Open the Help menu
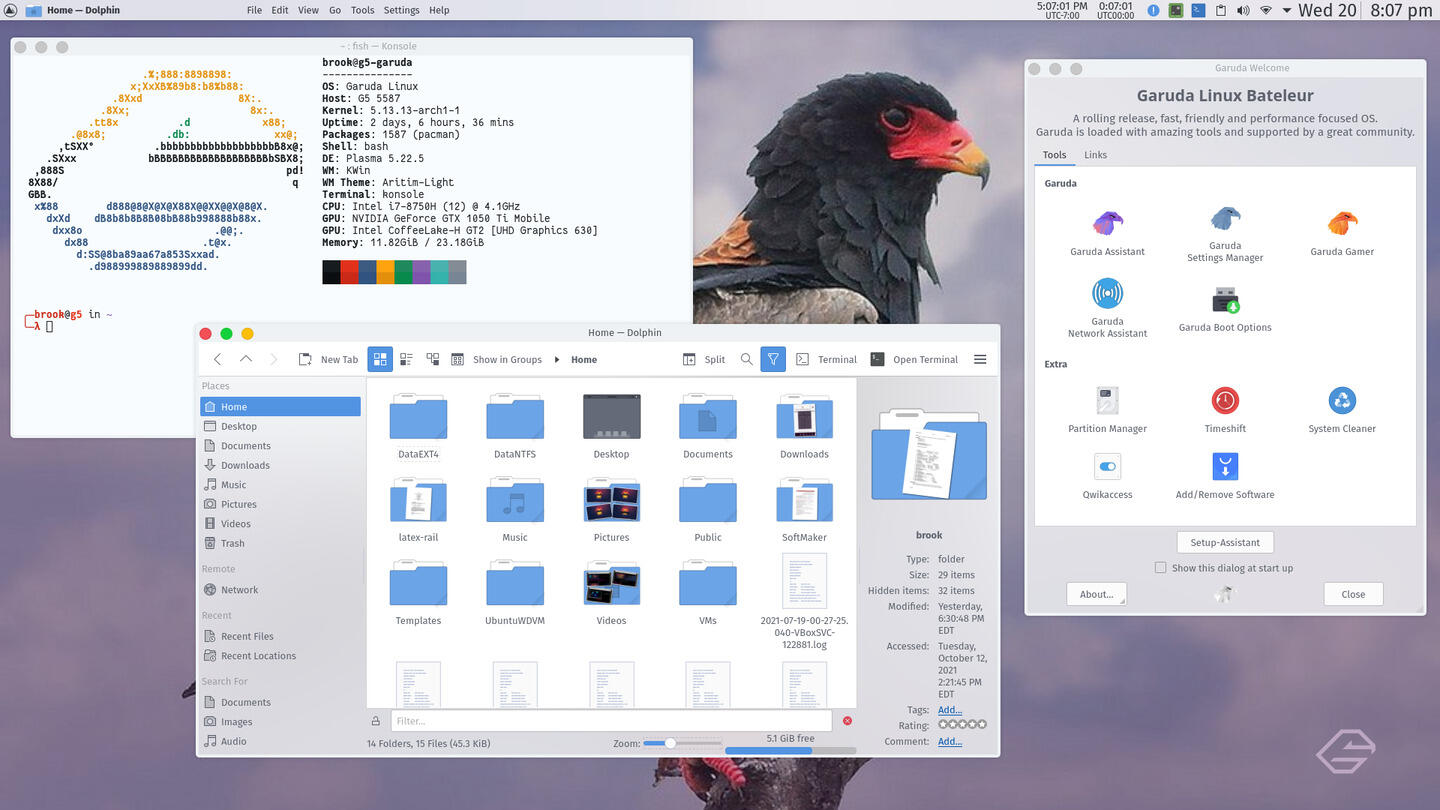 (439, 10)
